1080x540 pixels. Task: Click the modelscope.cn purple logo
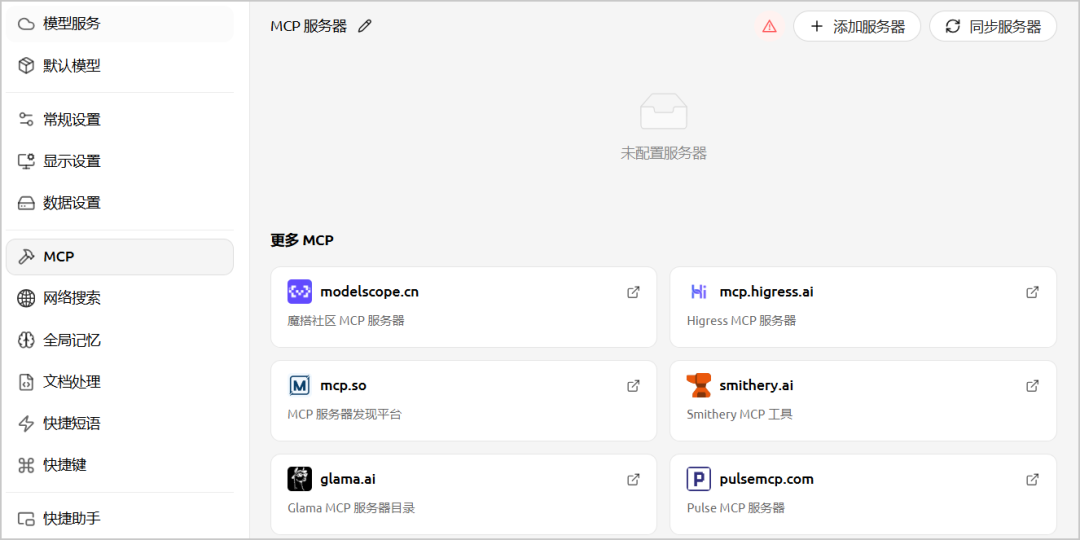tap(300, 292)
